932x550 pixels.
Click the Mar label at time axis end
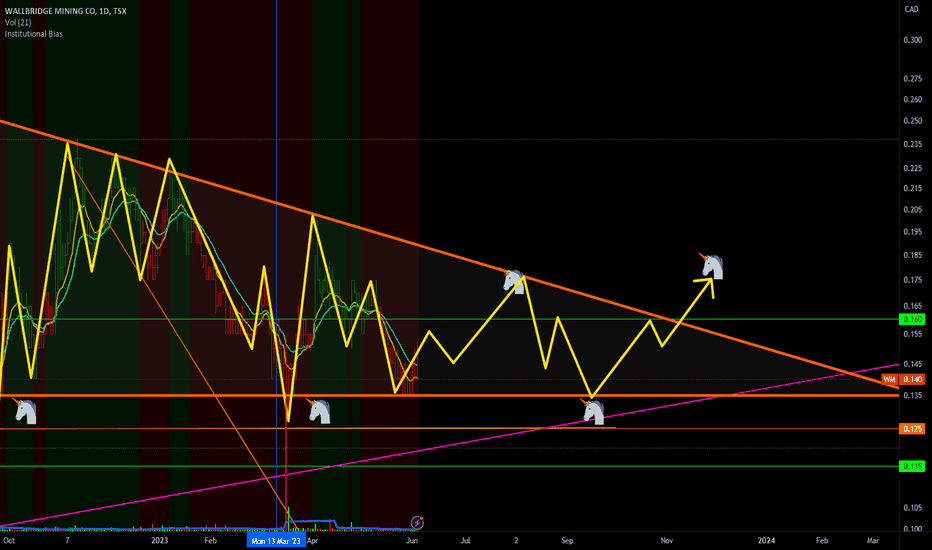coord(873,540)
